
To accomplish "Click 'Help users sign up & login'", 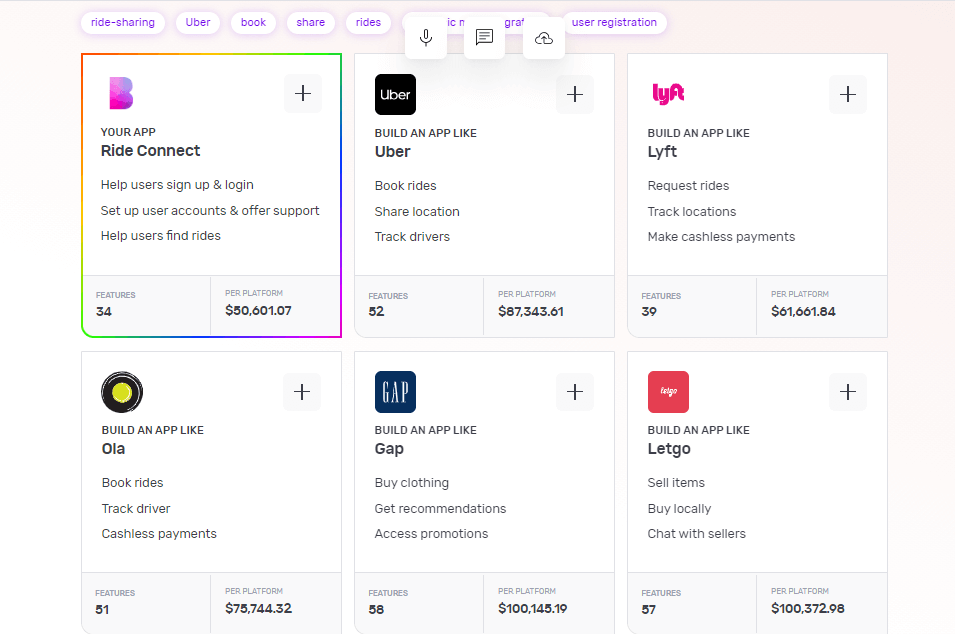I will tap(177, 185).
